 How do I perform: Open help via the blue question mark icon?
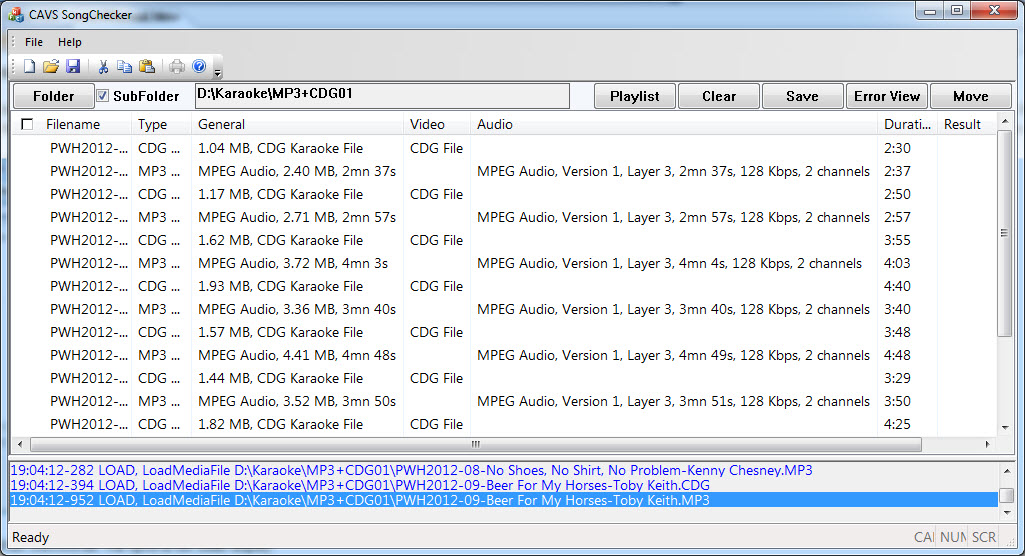tap(199, 67)
